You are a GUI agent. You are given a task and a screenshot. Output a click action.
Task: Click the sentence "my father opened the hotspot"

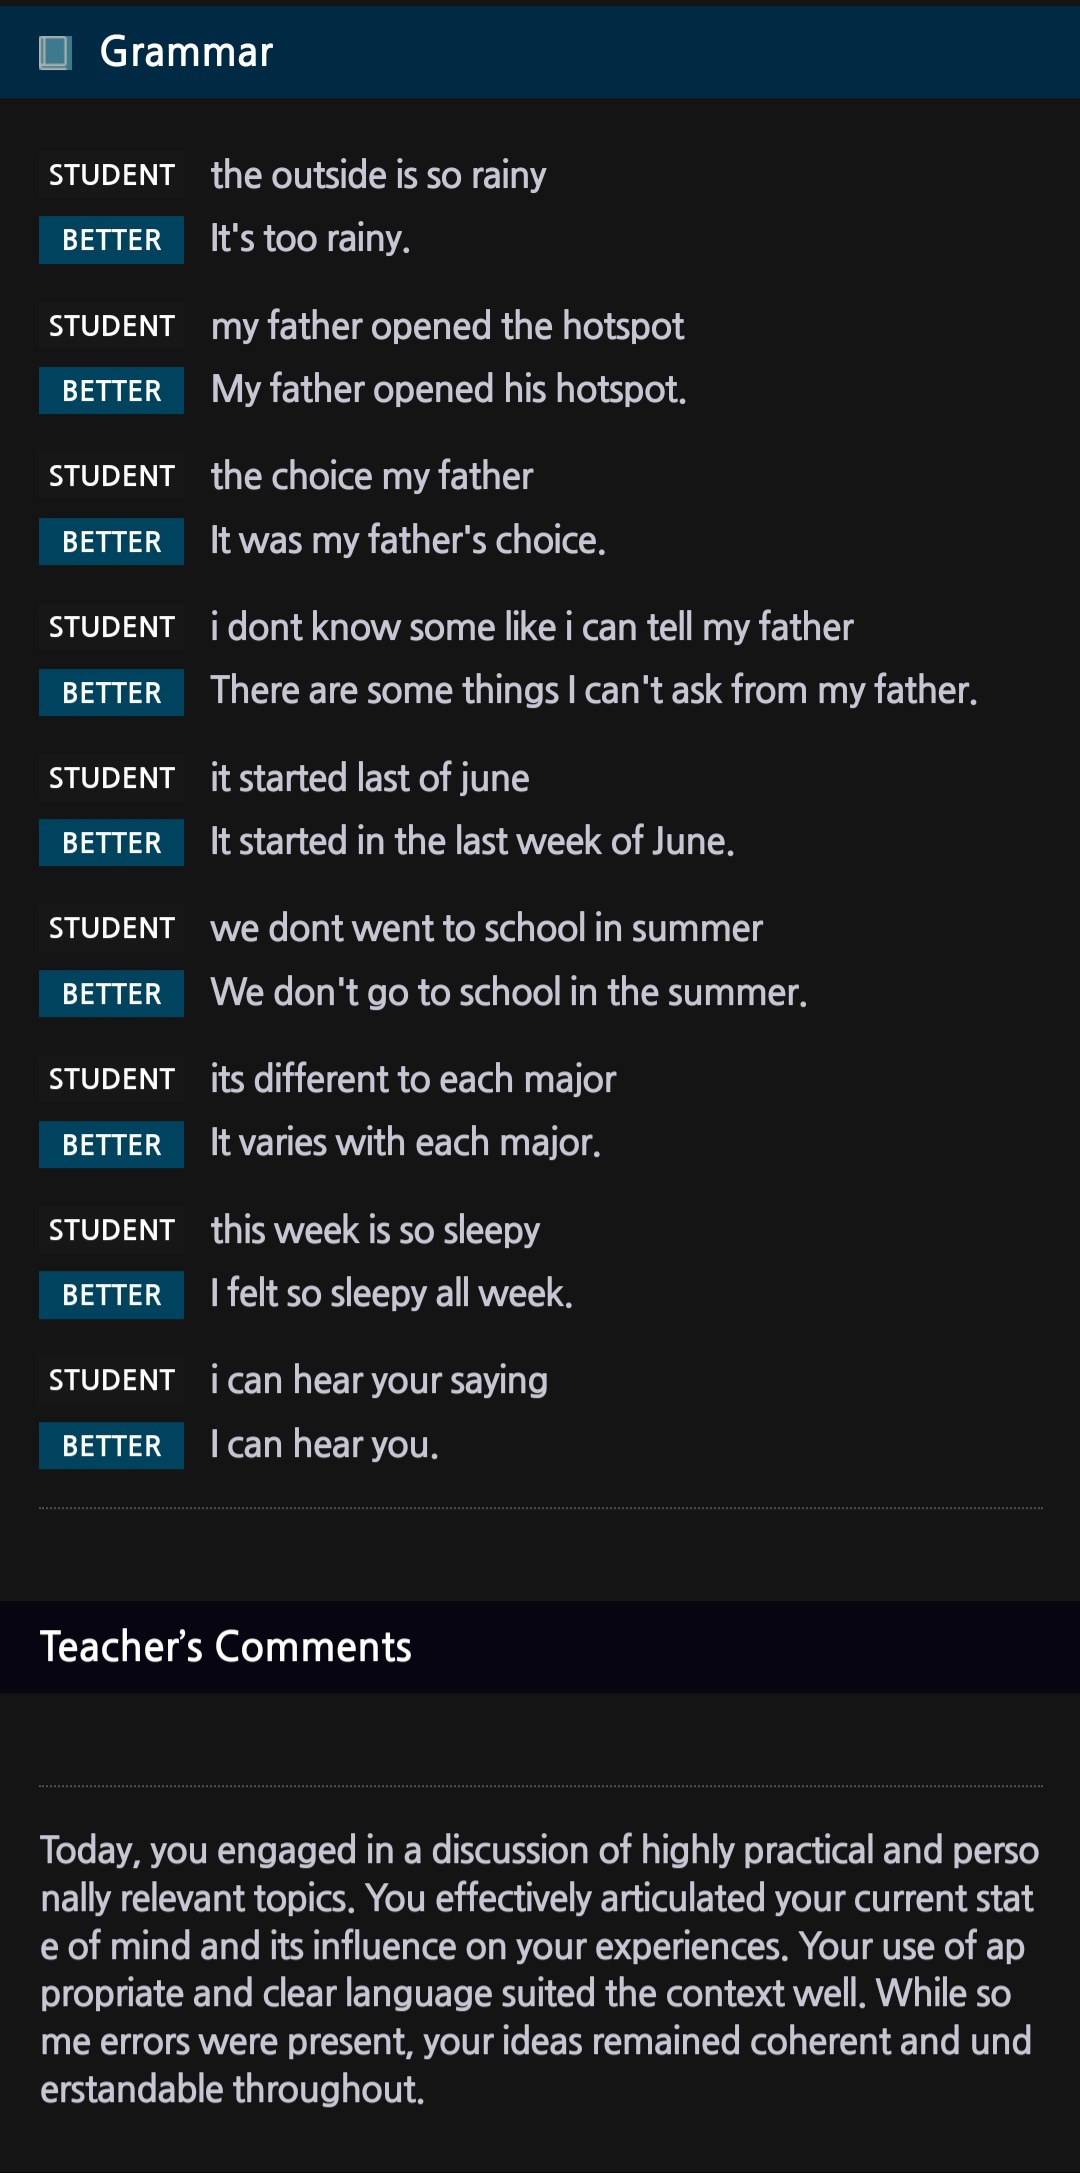coord(447,326)
